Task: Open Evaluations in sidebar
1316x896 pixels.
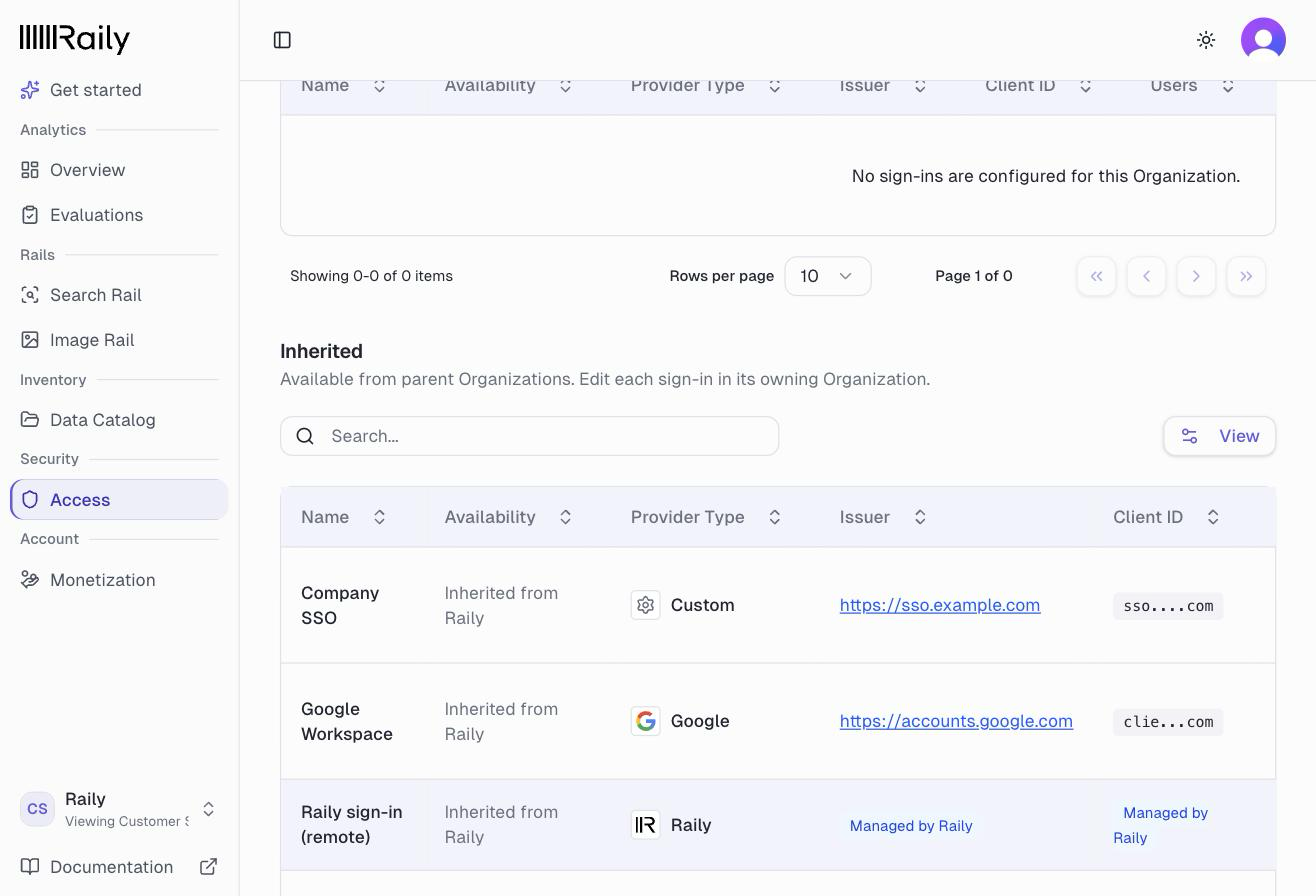Action: (x=119, y=215)
